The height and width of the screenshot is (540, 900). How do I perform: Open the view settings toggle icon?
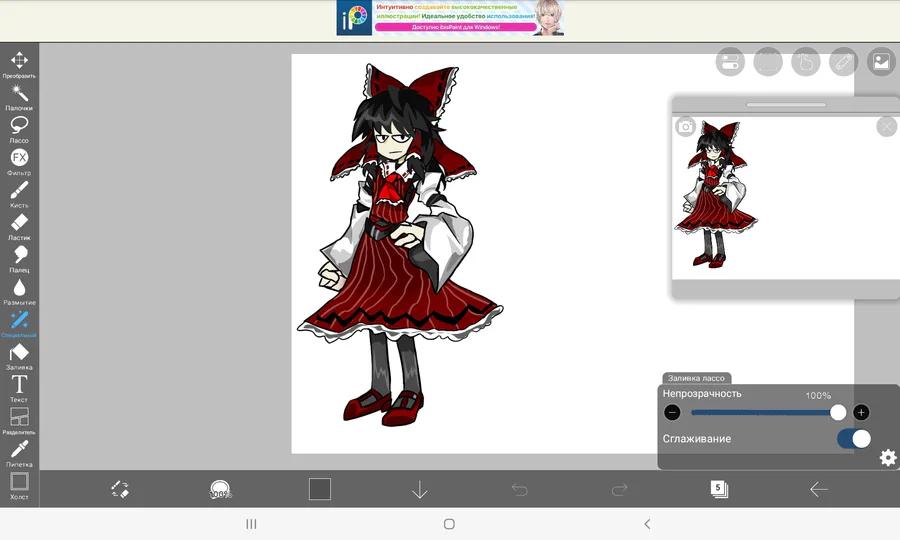coord(730,61)
